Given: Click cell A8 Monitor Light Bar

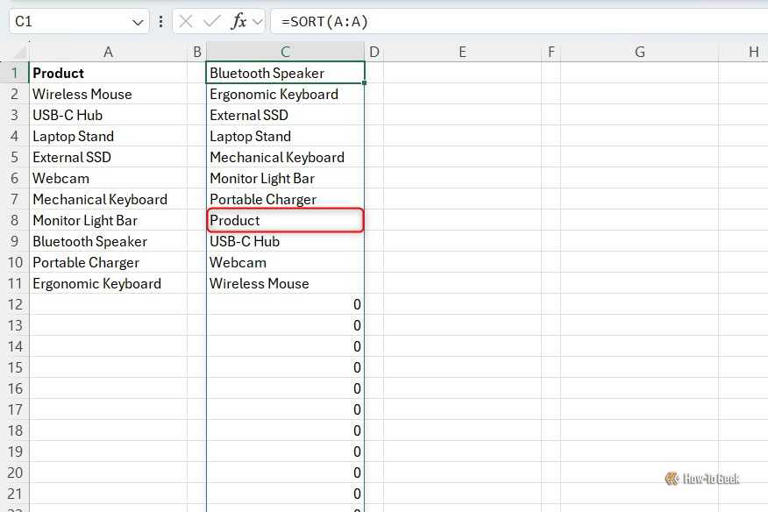Looking at the screenshot, I should [108, 220].
